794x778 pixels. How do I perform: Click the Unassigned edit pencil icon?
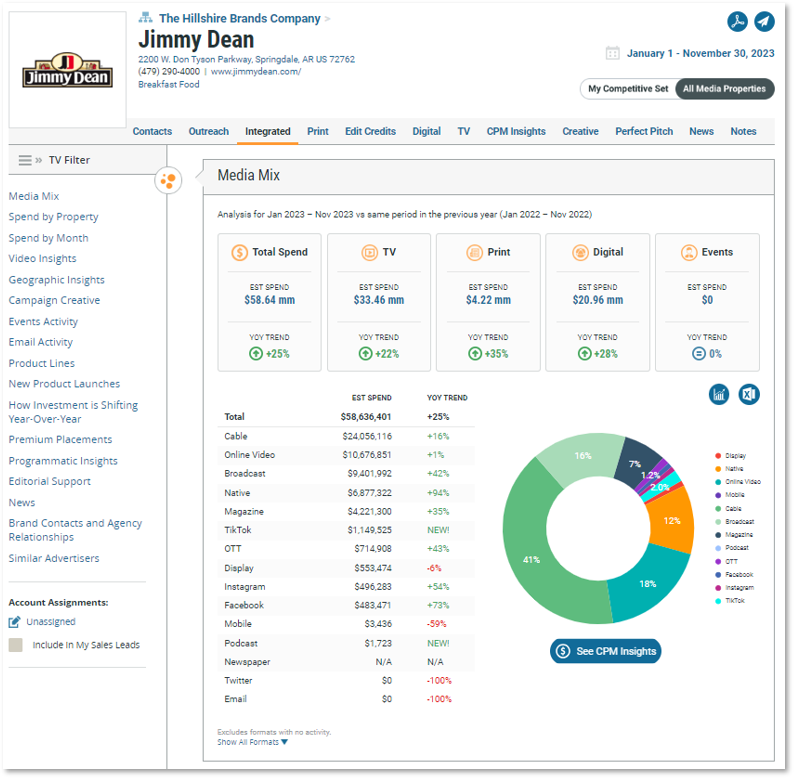14,621
